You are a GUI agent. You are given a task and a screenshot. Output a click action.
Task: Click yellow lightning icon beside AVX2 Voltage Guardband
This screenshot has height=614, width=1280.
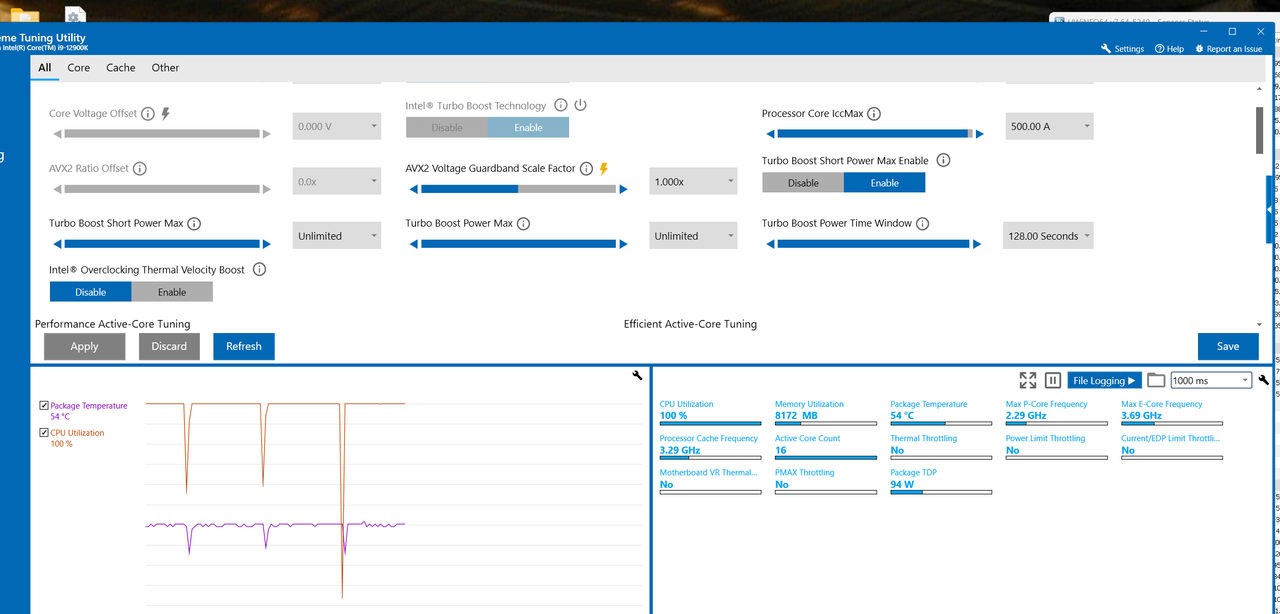604,169
